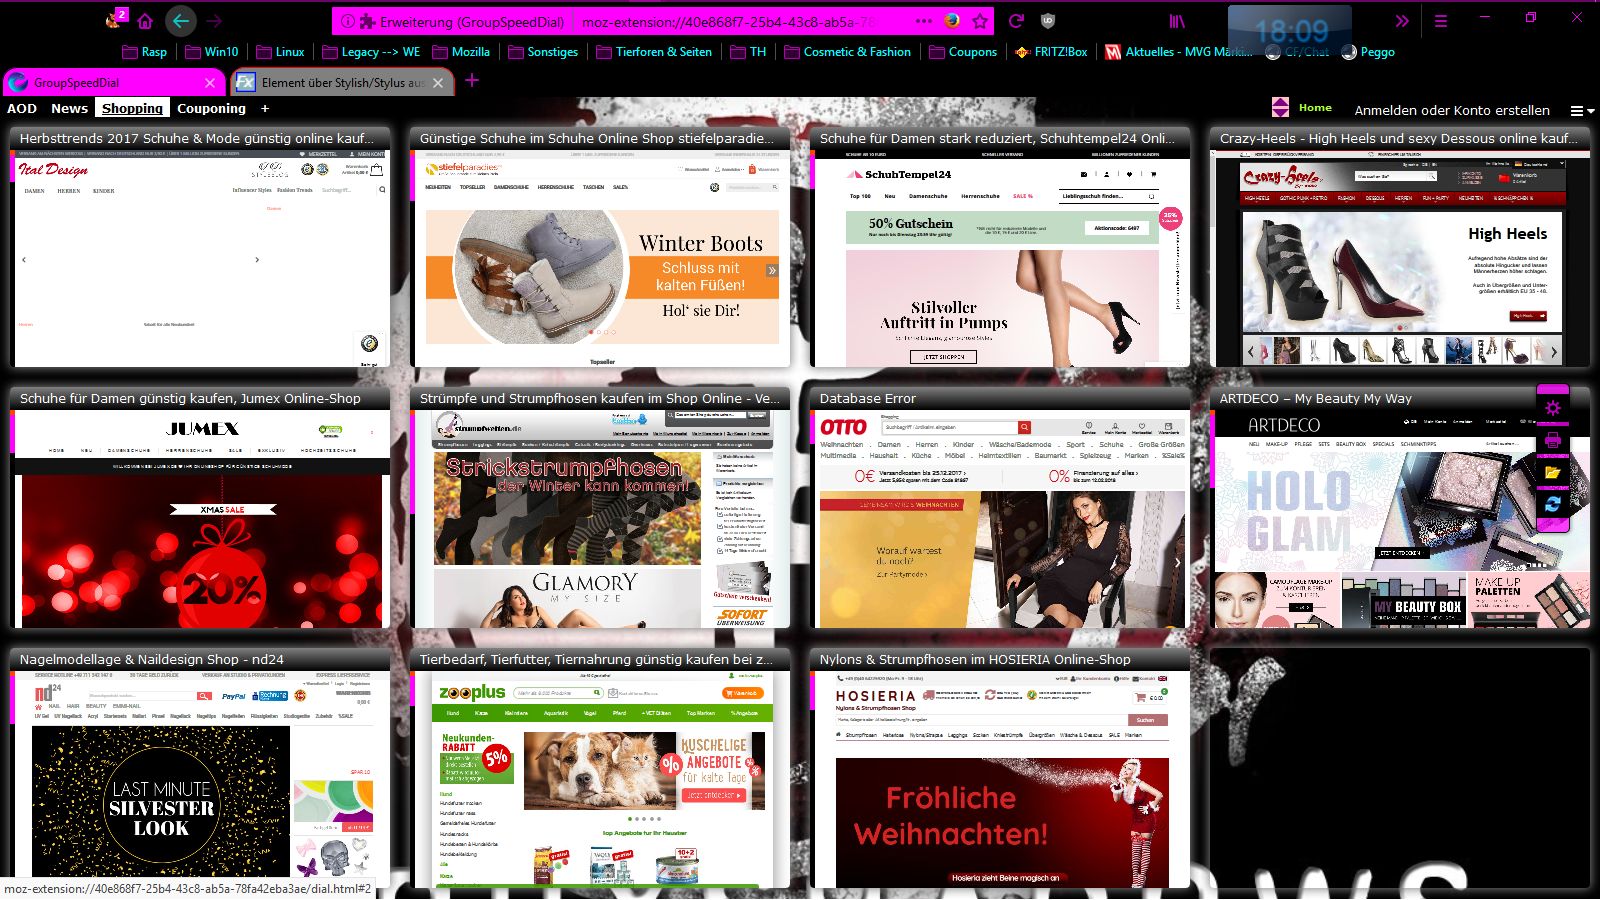Open the Legacy --> WE bookmarks folder

(371, 52)
